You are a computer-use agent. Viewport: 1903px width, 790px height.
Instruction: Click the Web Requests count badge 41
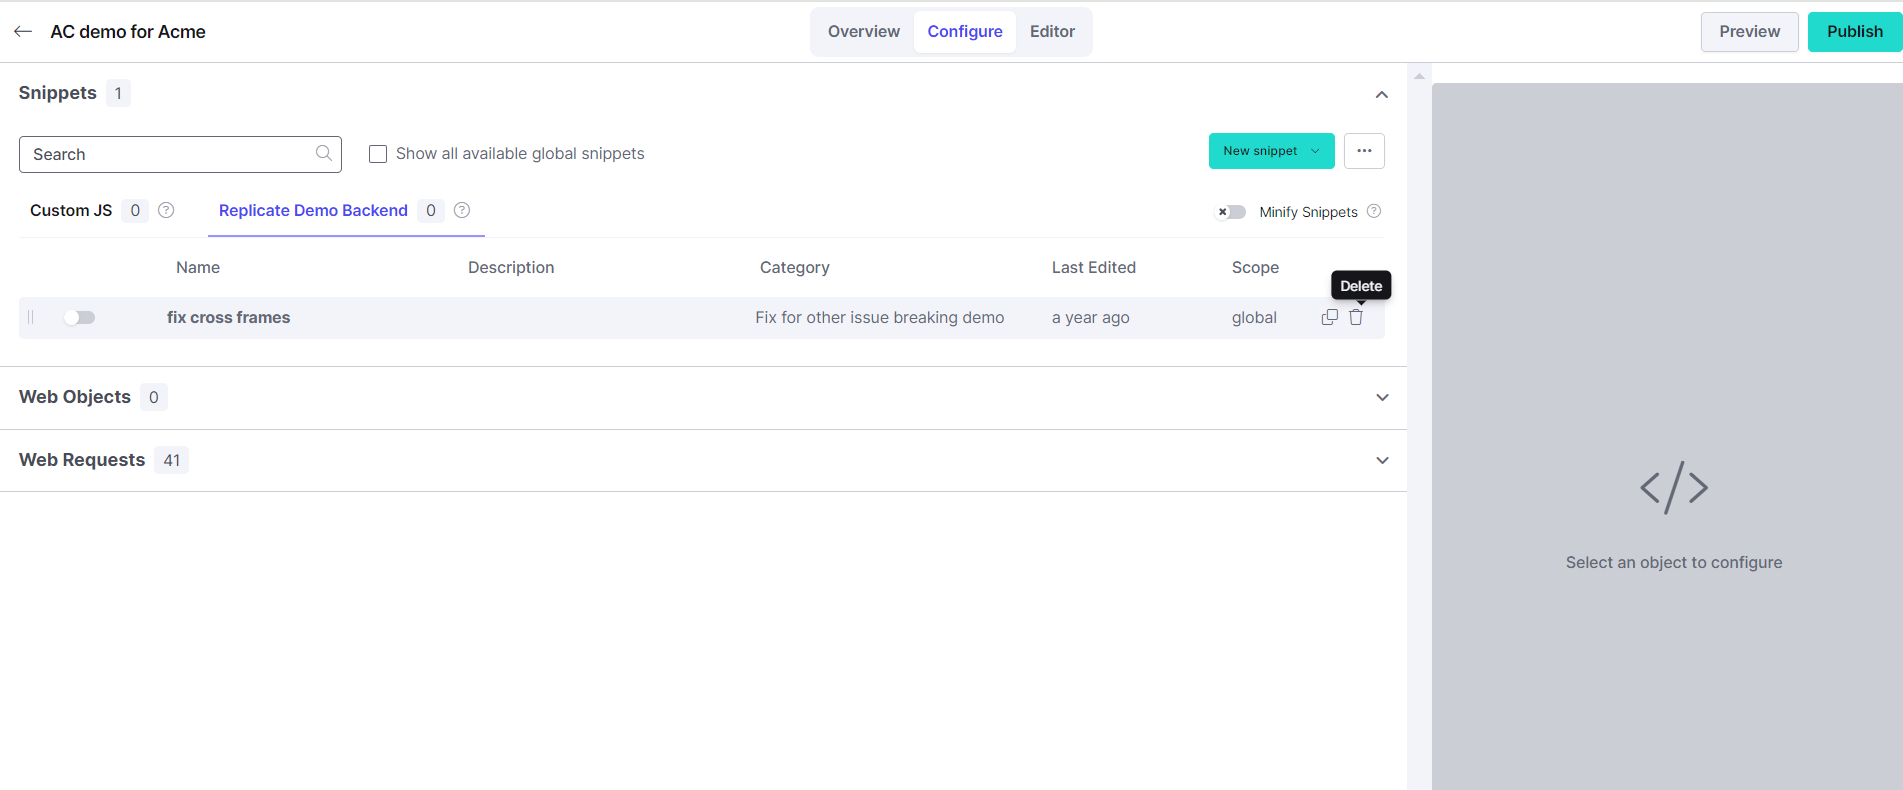coord(172,460)
